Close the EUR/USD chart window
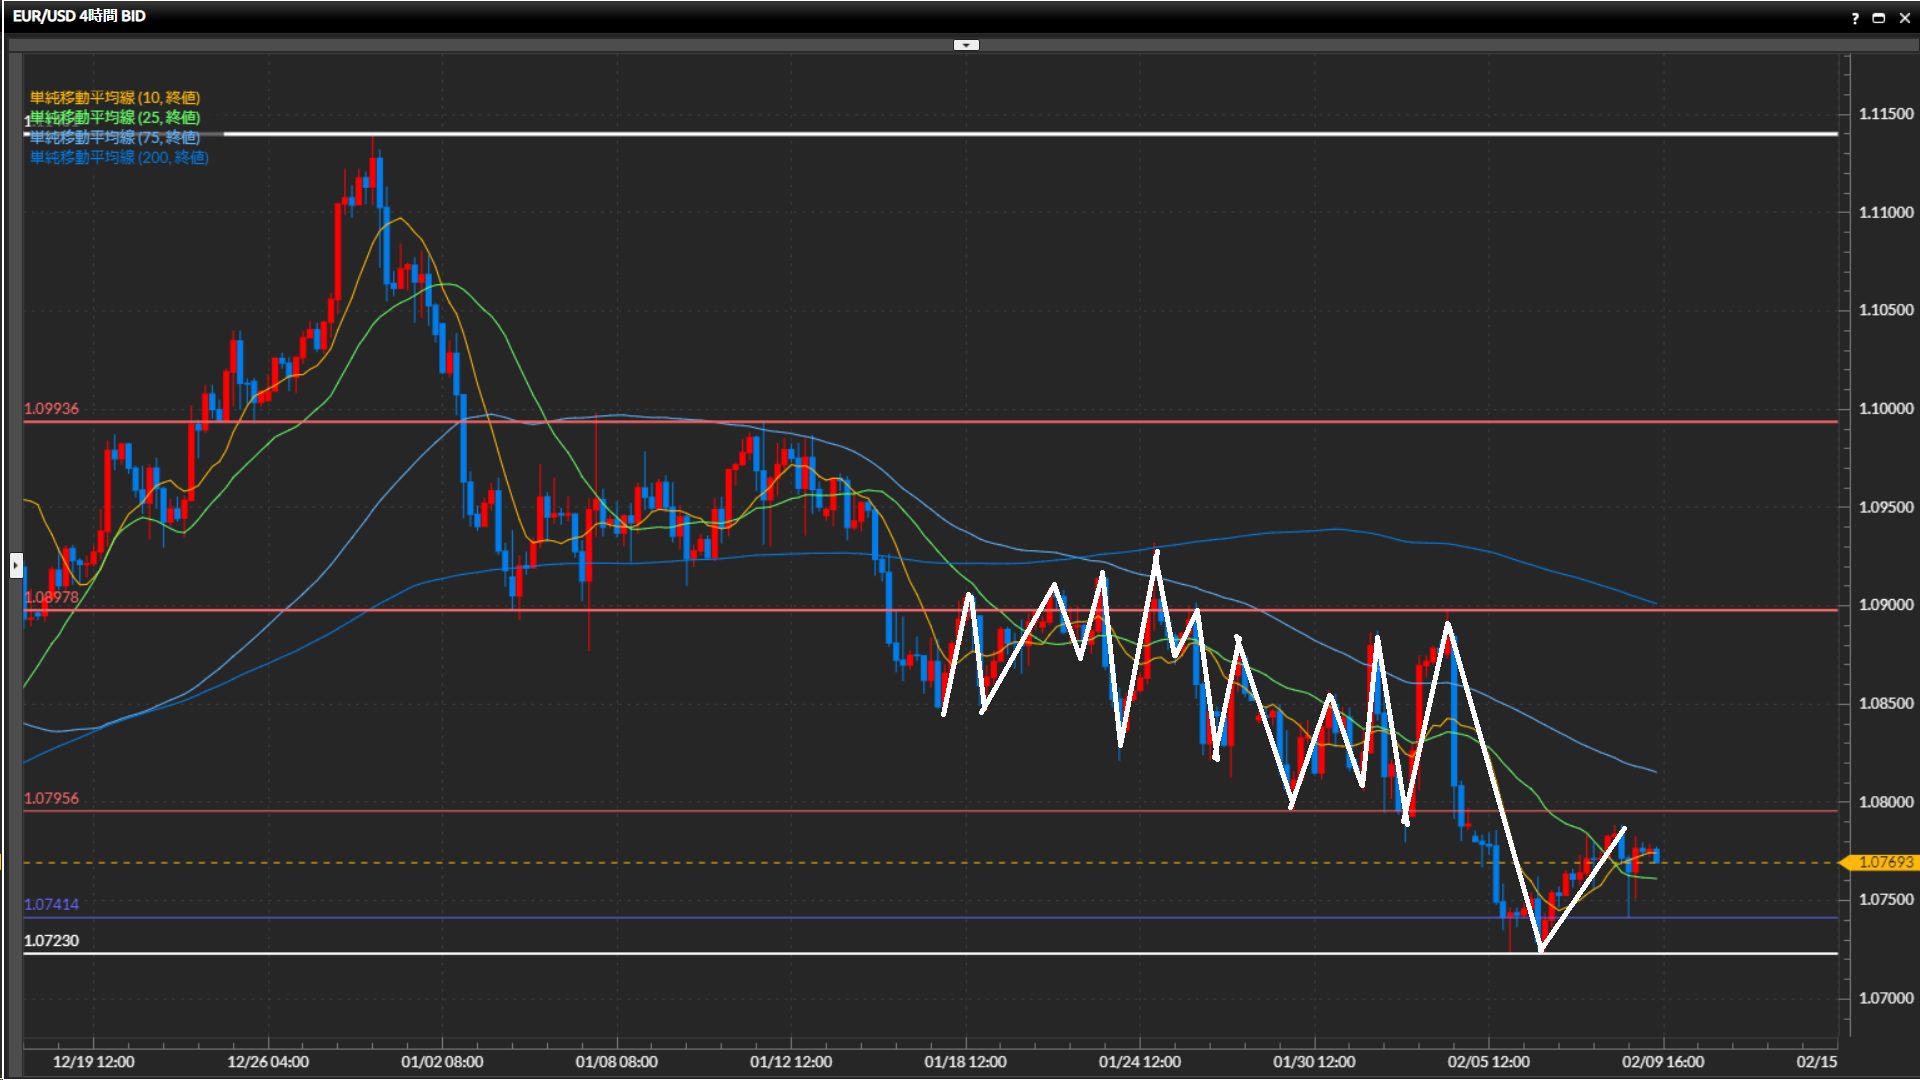 click(1904, 18)
